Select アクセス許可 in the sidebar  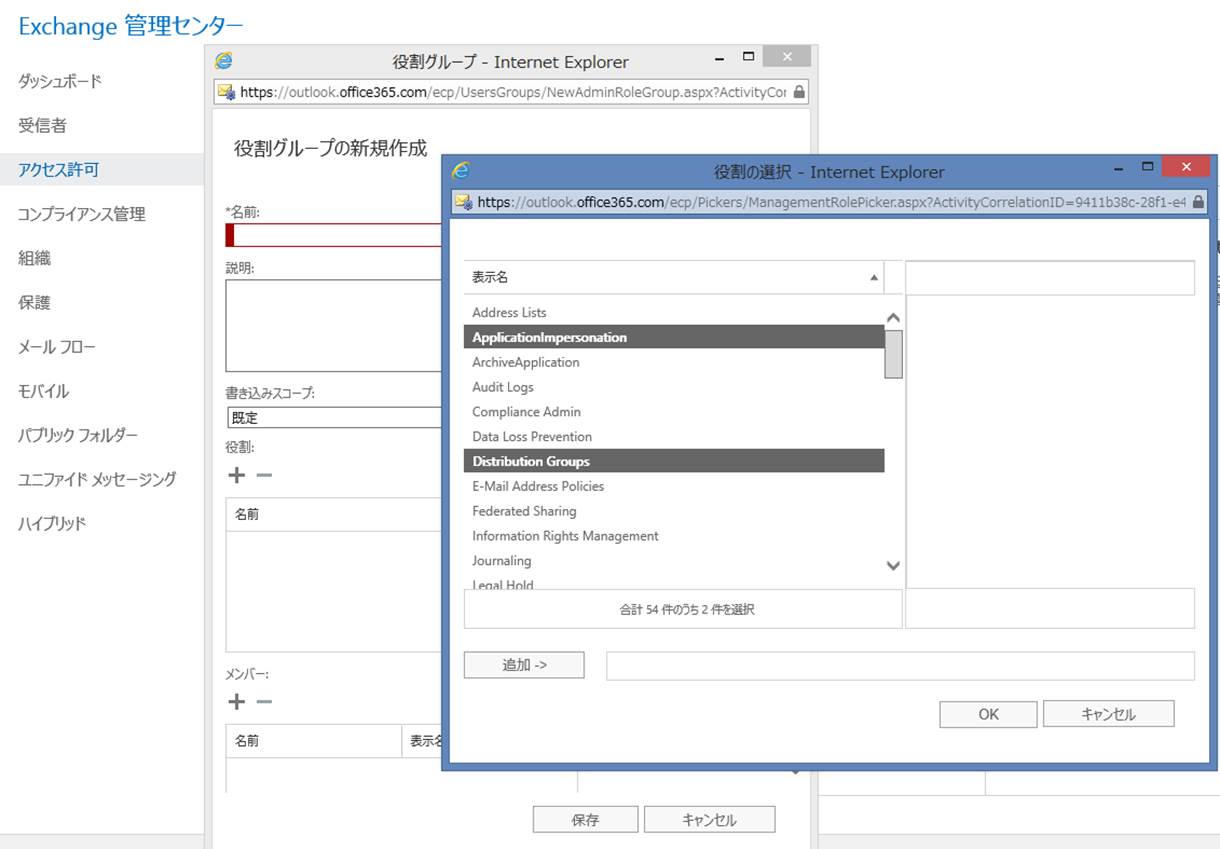pyautogui.click(x=59, y=170)
